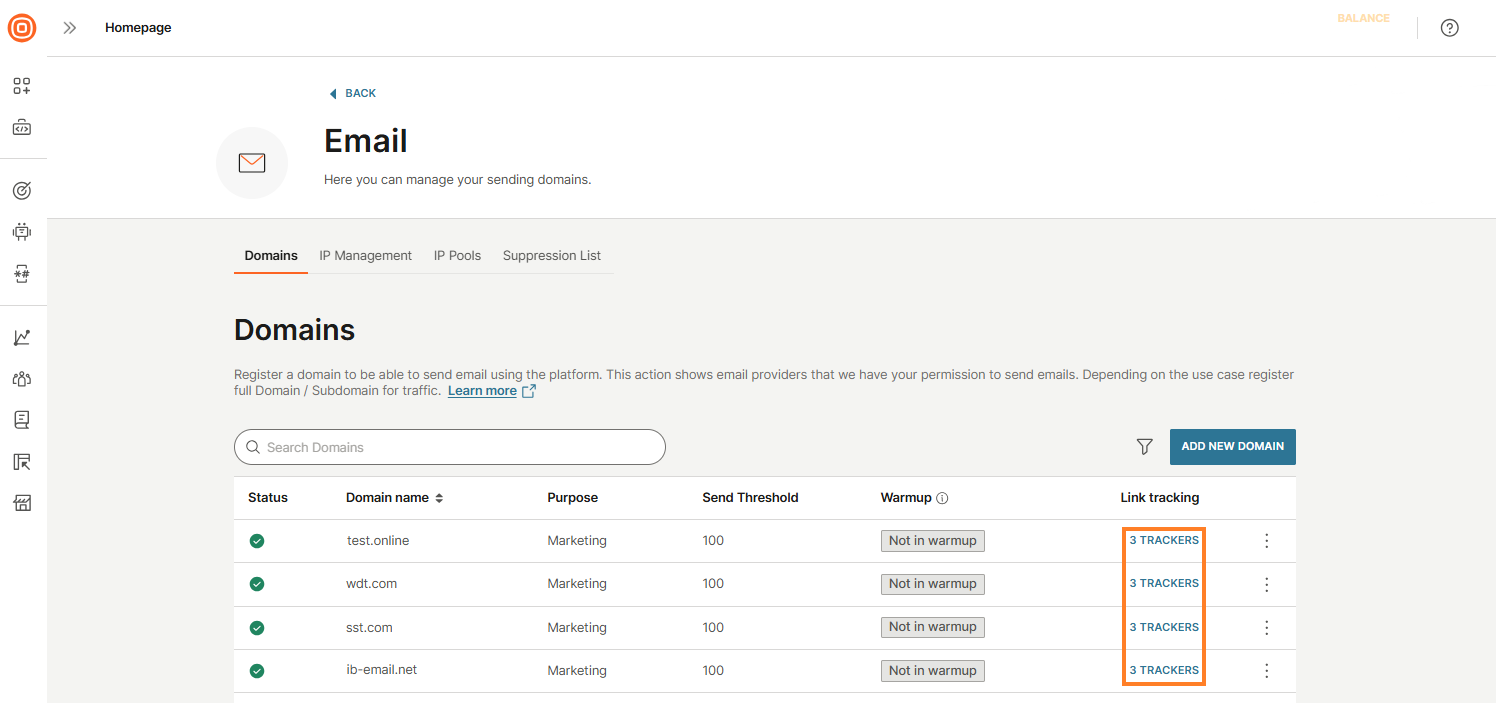Click the target/goals icon in sidebar
1496x703 pixels.
21,189
